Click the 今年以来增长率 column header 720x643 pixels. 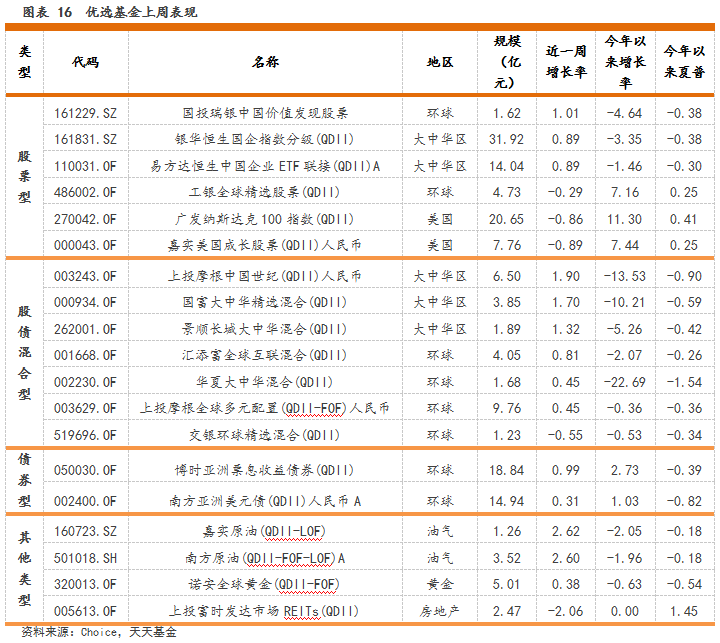coord(625,62)
